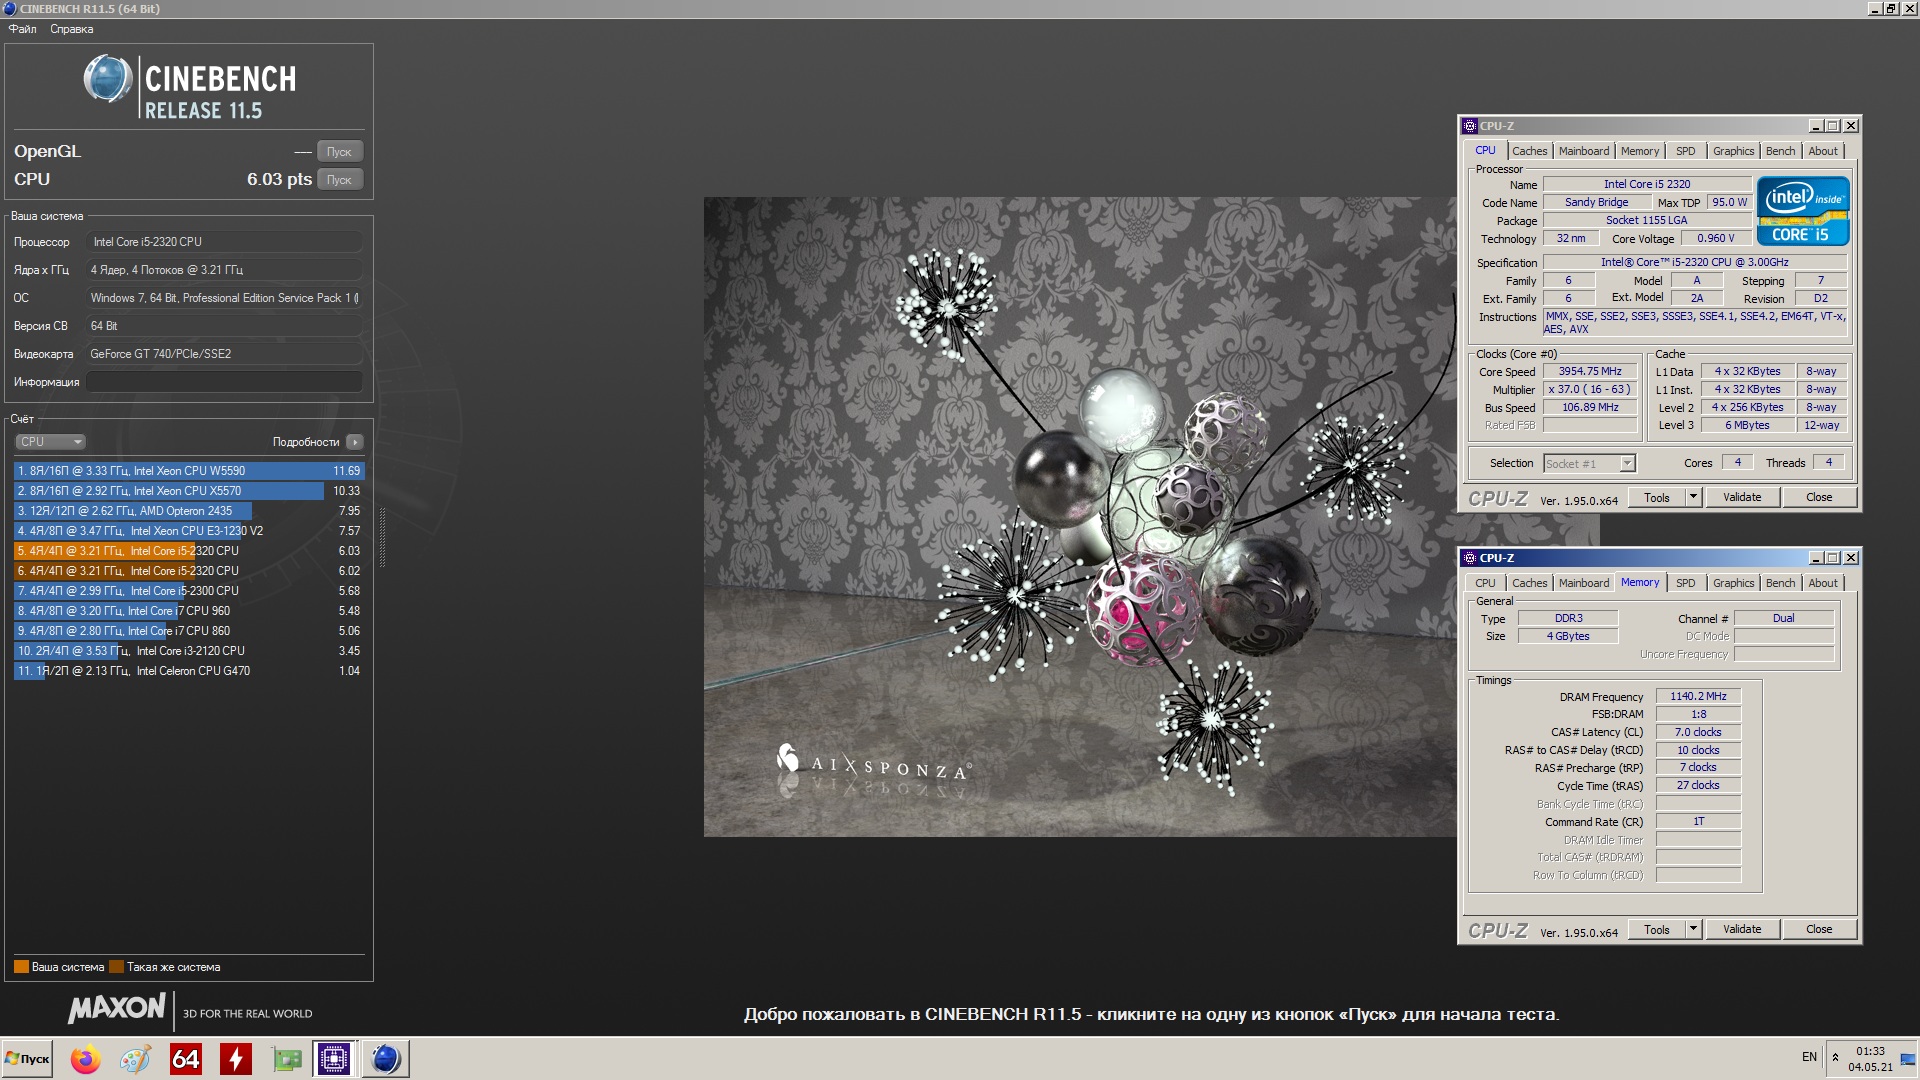Open Mainboard tab in lower CPU-Z window
This screenshot has width=1920, height=1080.
pyautogui.click(x=1584, y=583)
